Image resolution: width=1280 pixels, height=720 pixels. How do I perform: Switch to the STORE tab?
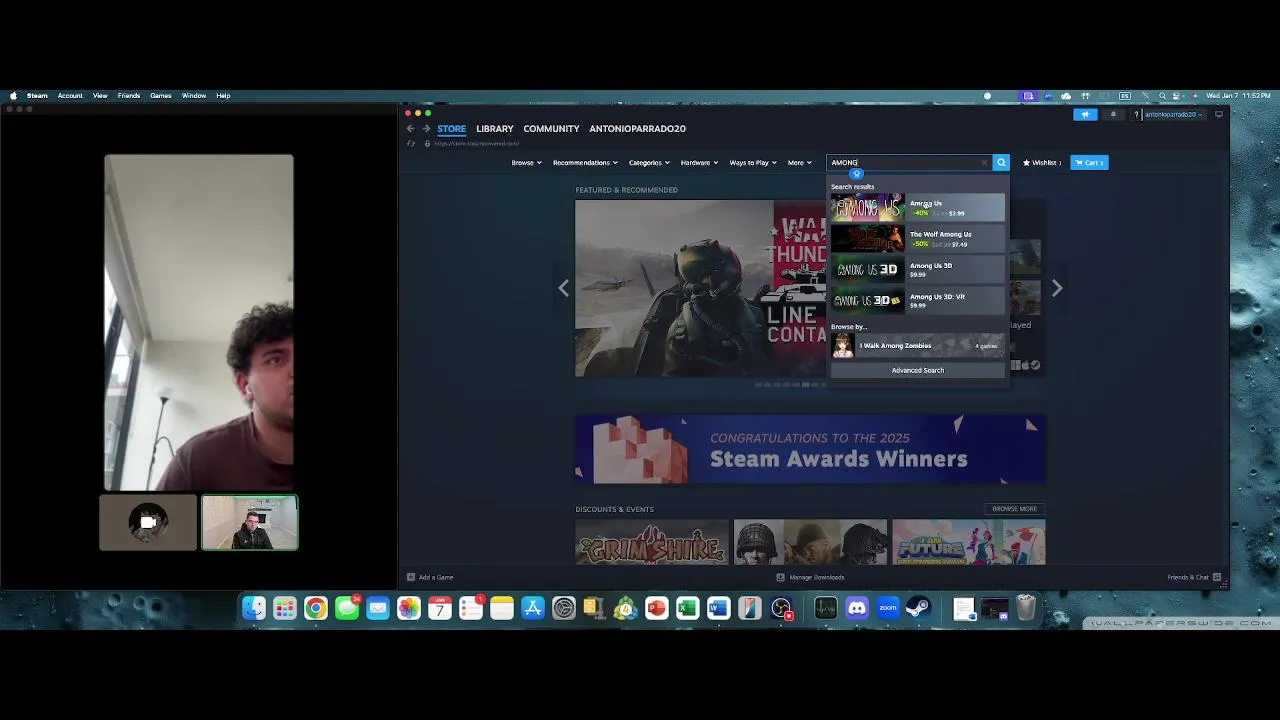tap(451, 129)
